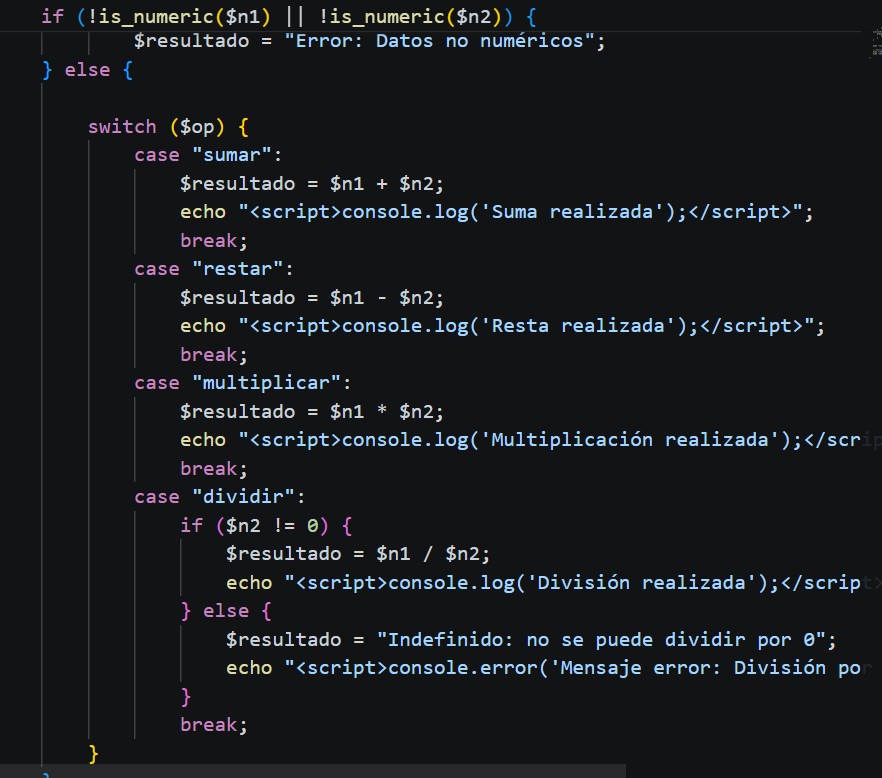Click the if ($n2 != 0) condition
The height and width of the screenshot is (778, 882).
(x=266, y=526)
